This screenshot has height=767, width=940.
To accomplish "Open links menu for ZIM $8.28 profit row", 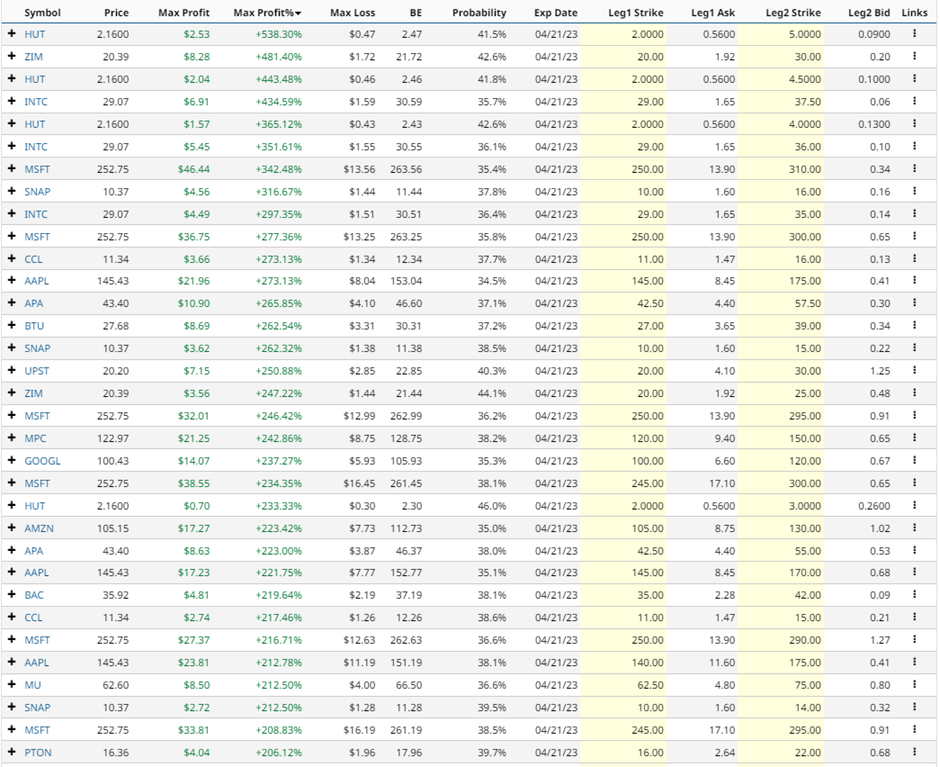I will click(914, 56).
